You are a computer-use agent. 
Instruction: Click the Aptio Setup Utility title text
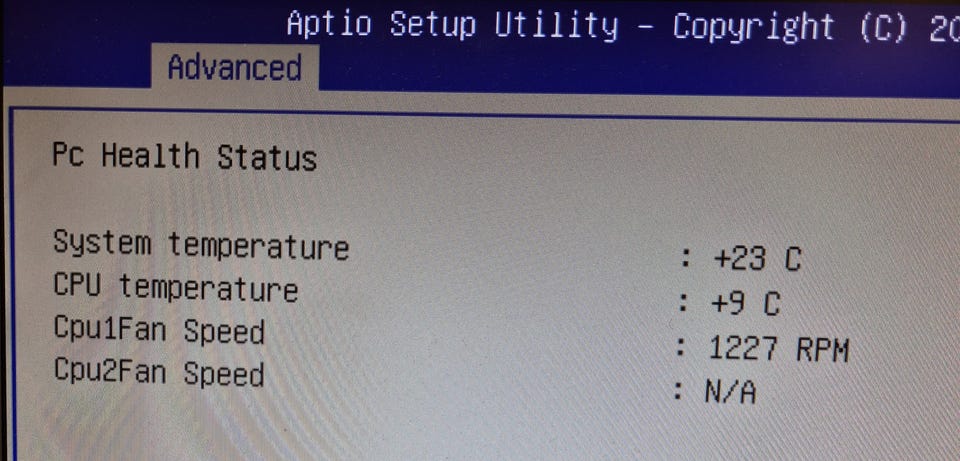tap(452, 26)
